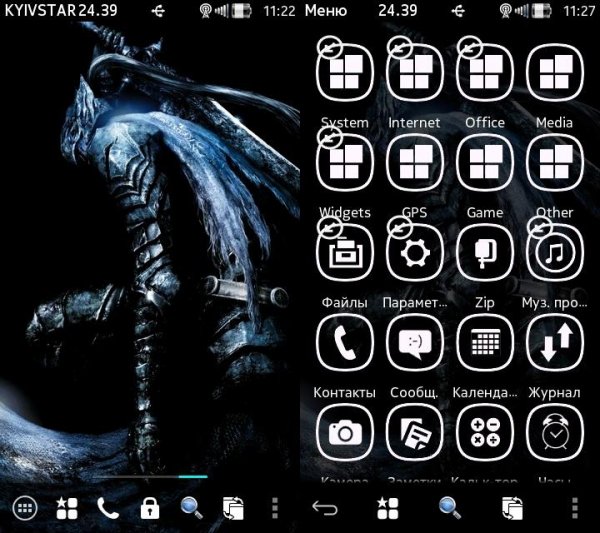Tap the System label text
The image size is (600, 533).
(345, 122)
